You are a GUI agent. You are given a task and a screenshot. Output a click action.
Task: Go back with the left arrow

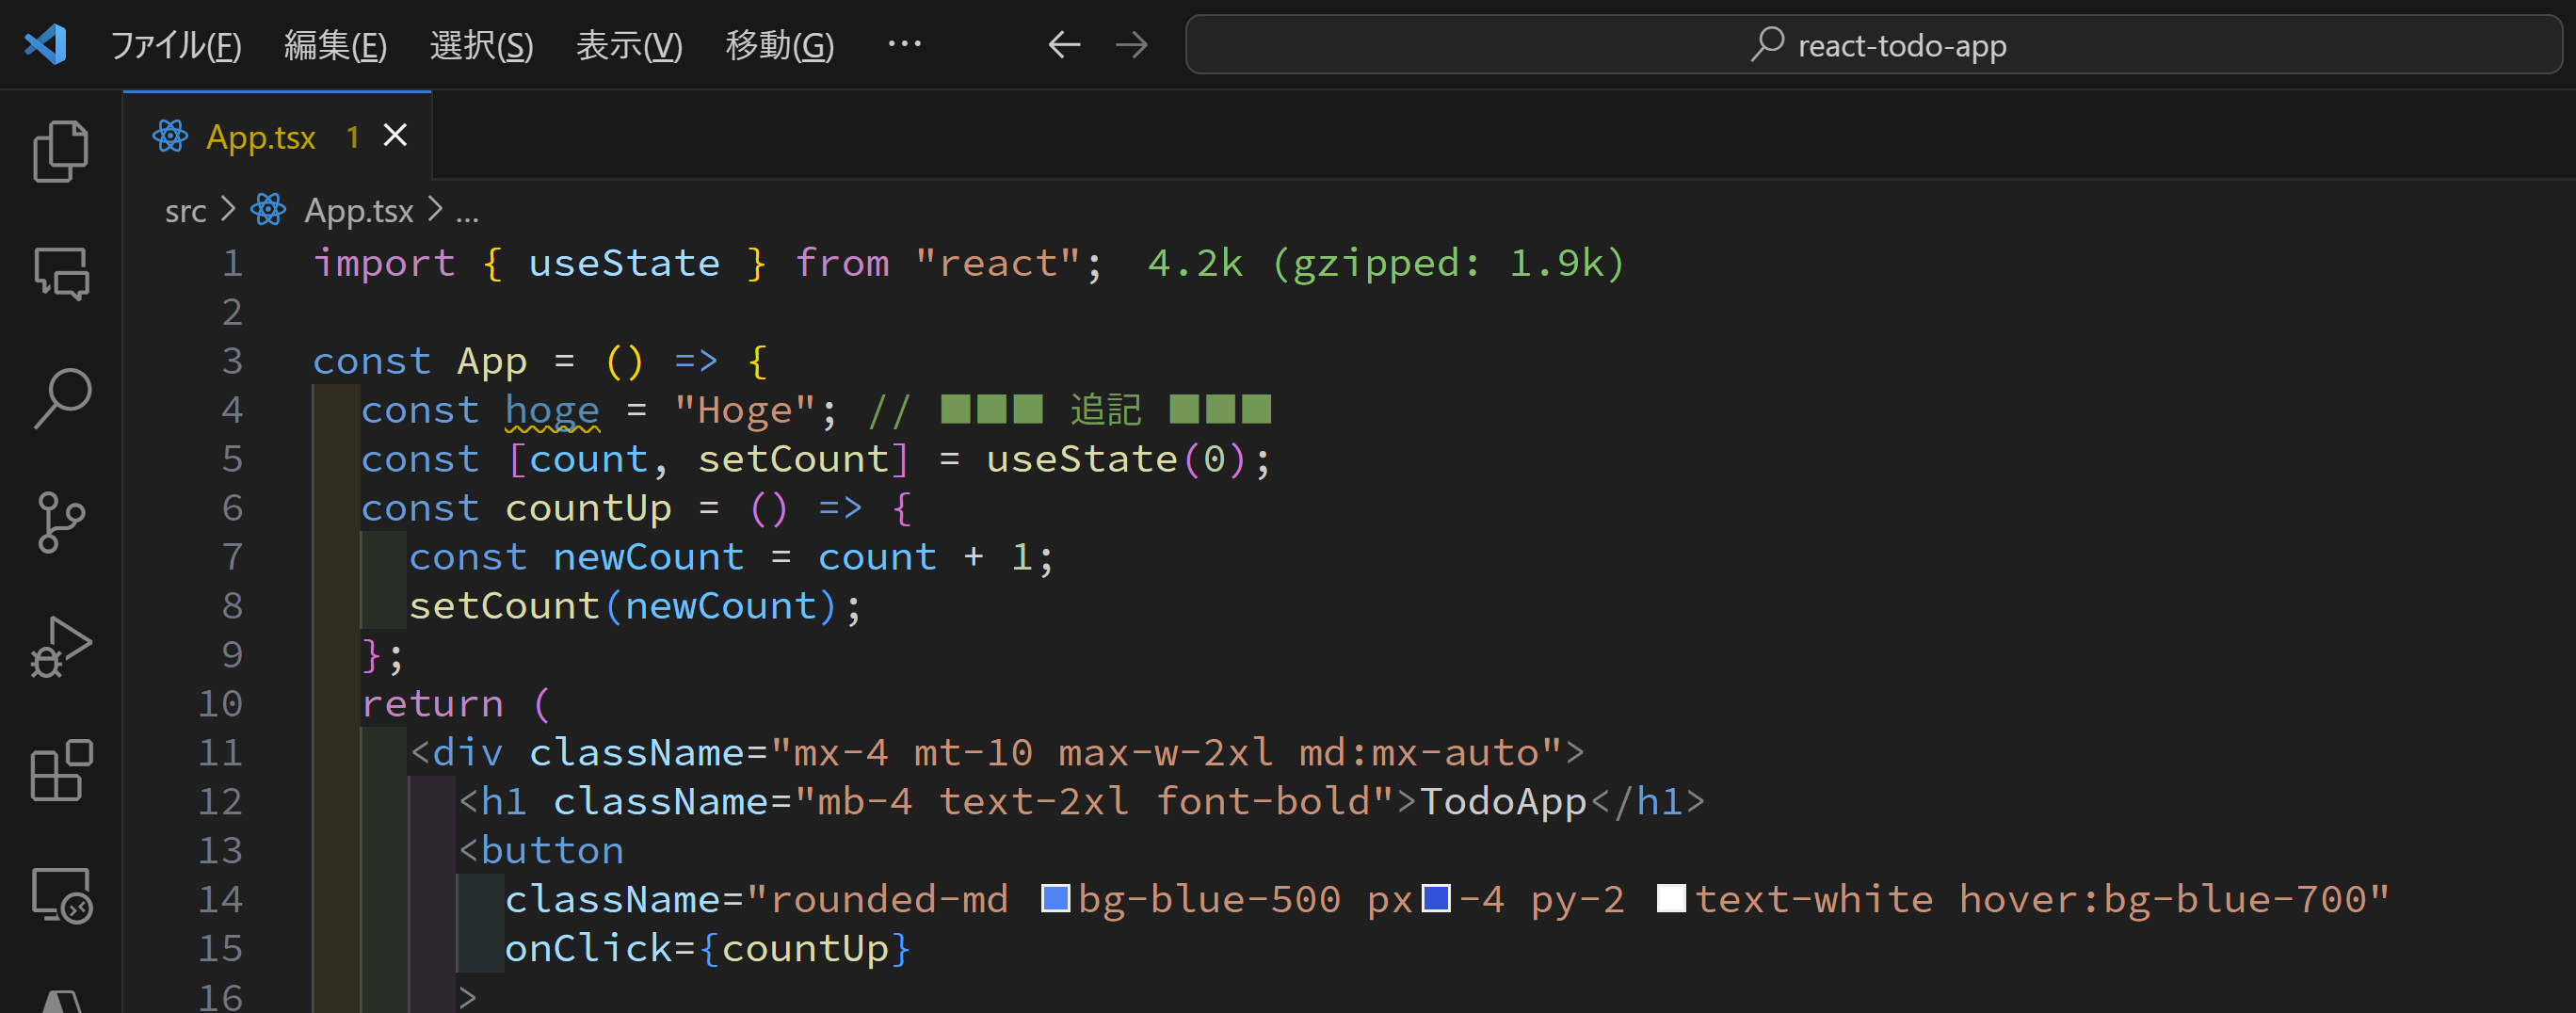tap(1063, 45)
